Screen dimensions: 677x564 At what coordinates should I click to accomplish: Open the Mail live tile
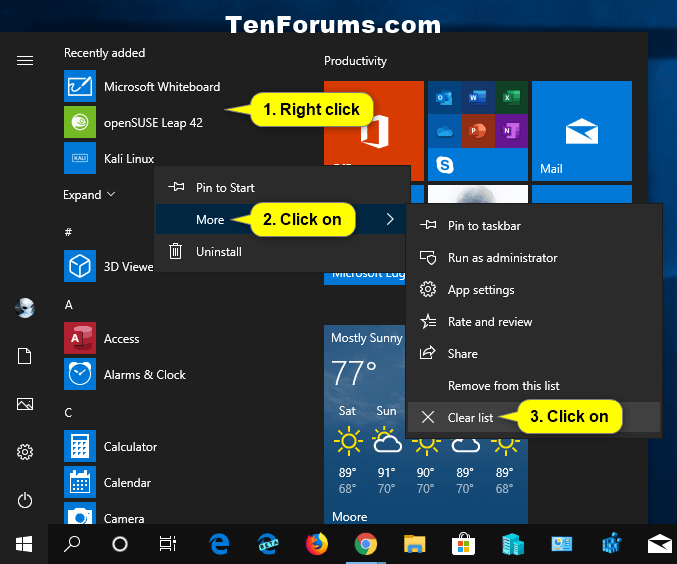[x=582, y=131]
